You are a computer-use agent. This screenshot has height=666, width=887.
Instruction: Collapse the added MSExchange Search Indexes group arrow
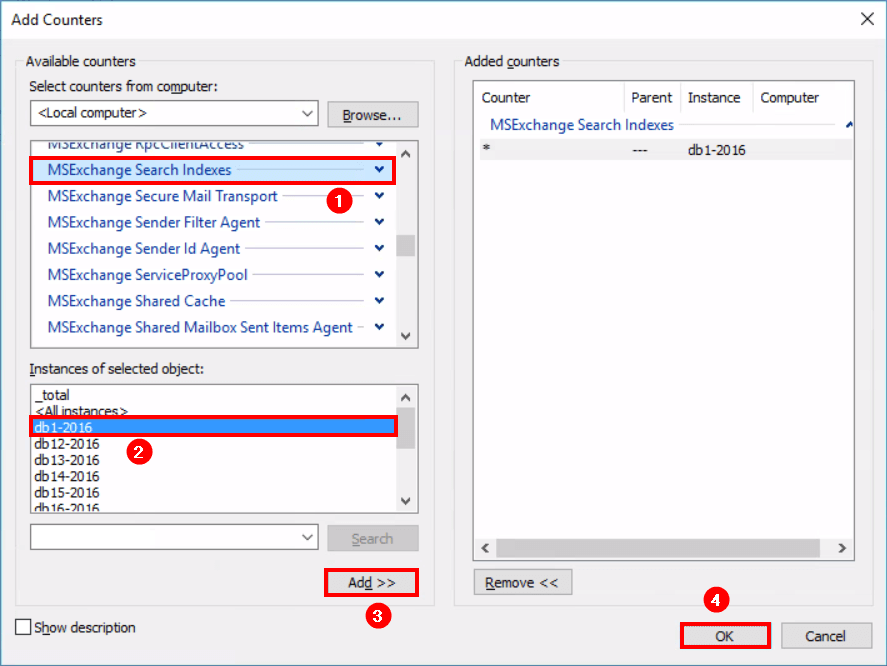tap(849, 125)
